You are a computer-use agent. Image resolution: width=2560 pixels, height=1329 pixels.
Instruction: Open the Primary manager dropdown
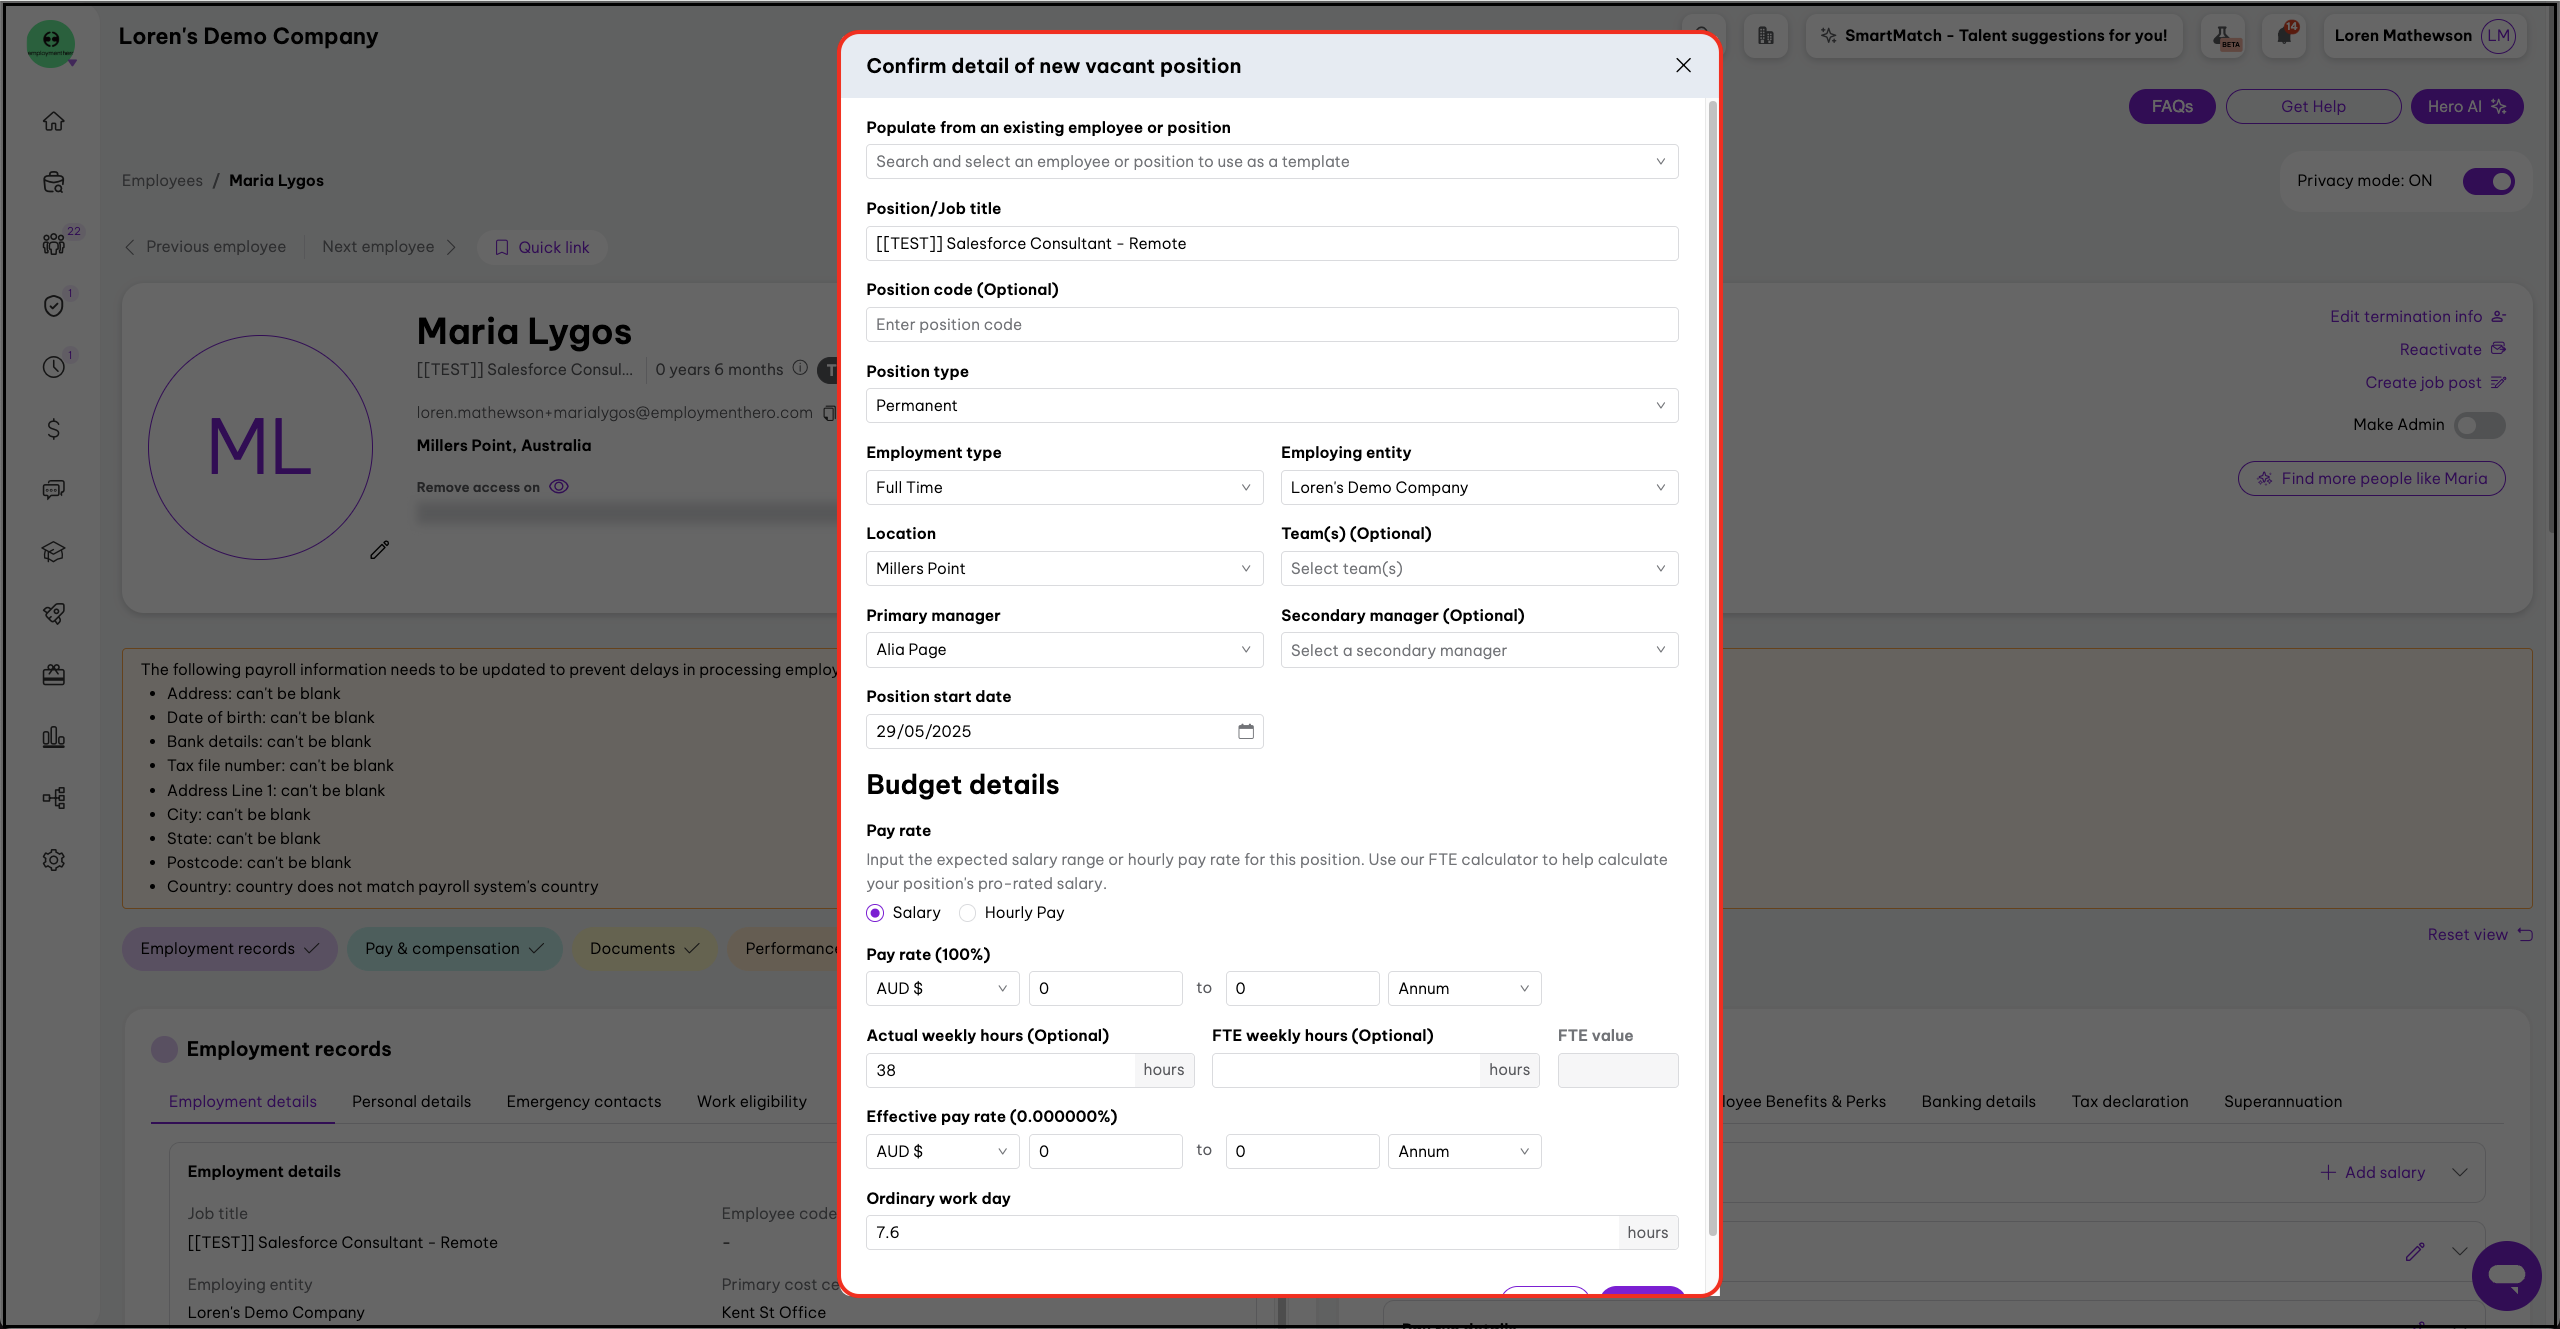click(x=1063, y=650)
